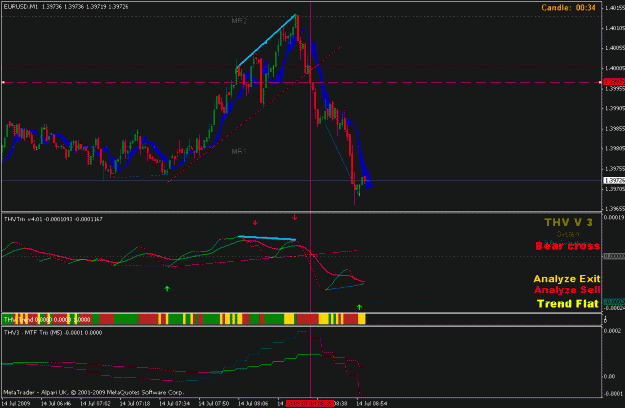The width and height of the screenshot is (625, 408).
Task: Click the Analyze Sell label
Action: click(x=567, y=290)
